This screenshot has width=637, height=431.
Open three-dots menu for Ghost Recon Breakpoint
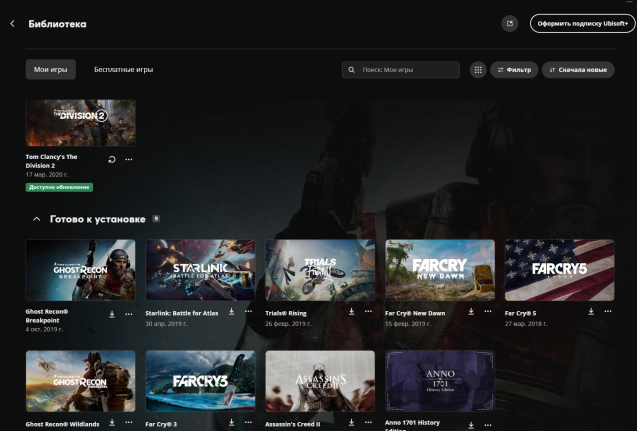pyautogui.click(x=128, y=312)
